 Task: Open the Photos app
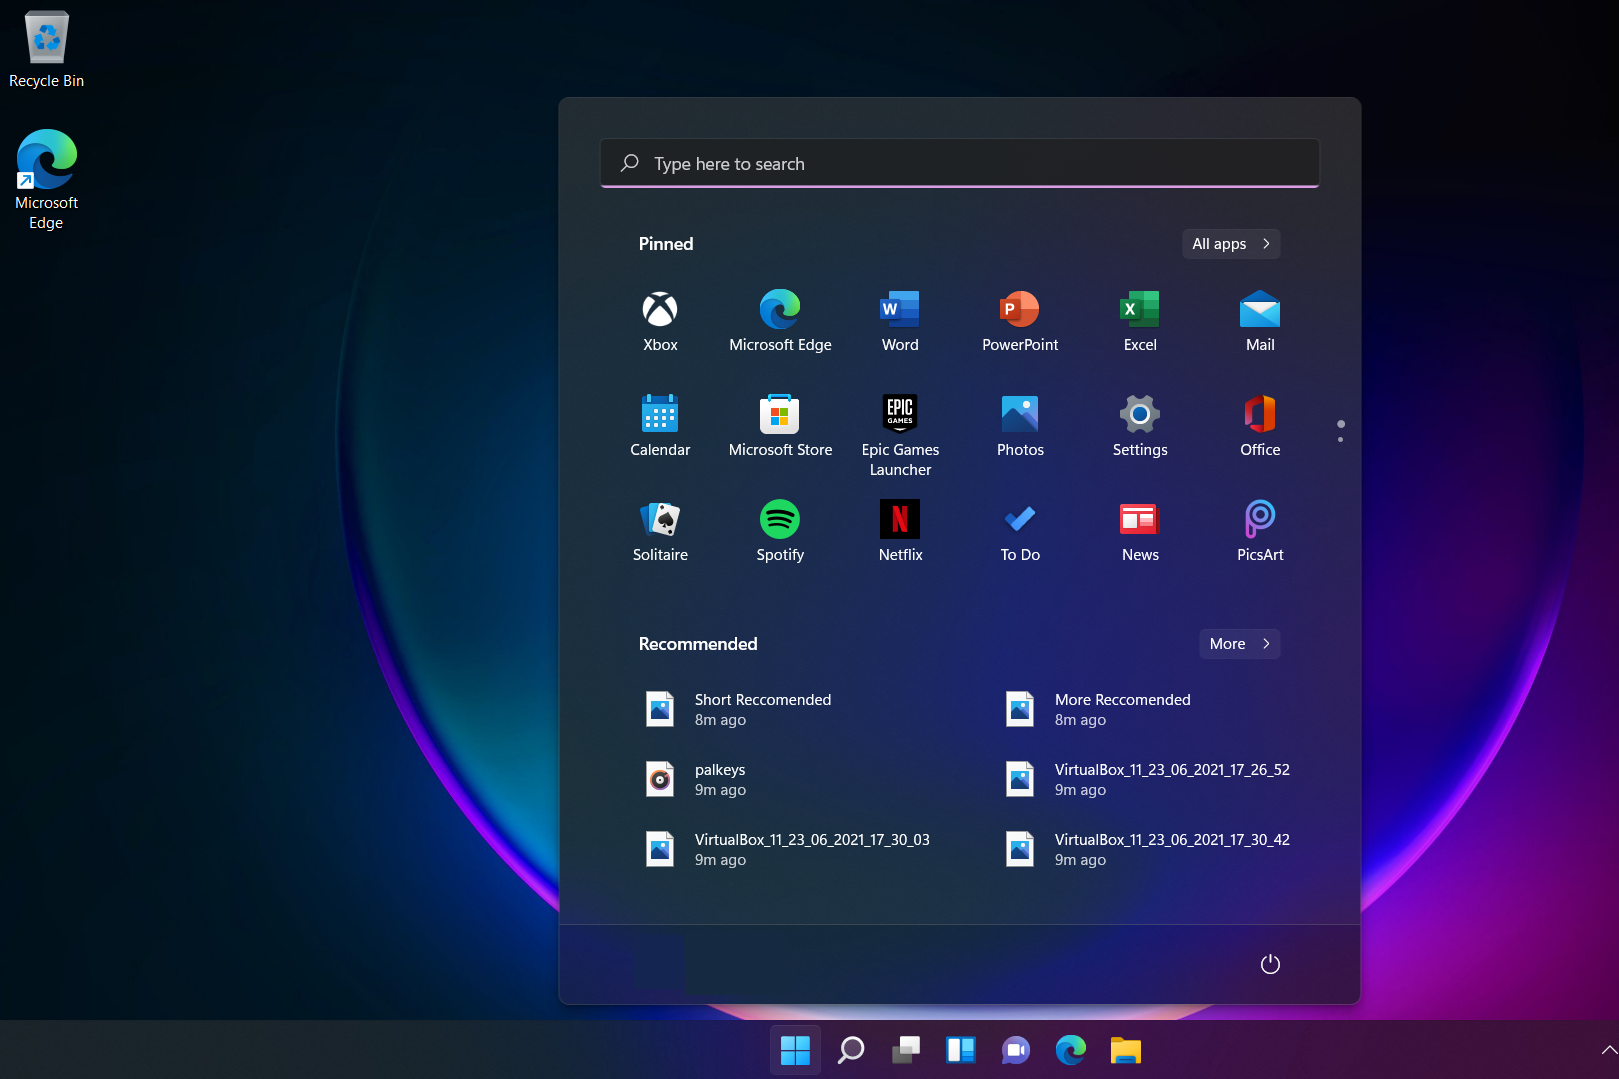(1020, 427)
